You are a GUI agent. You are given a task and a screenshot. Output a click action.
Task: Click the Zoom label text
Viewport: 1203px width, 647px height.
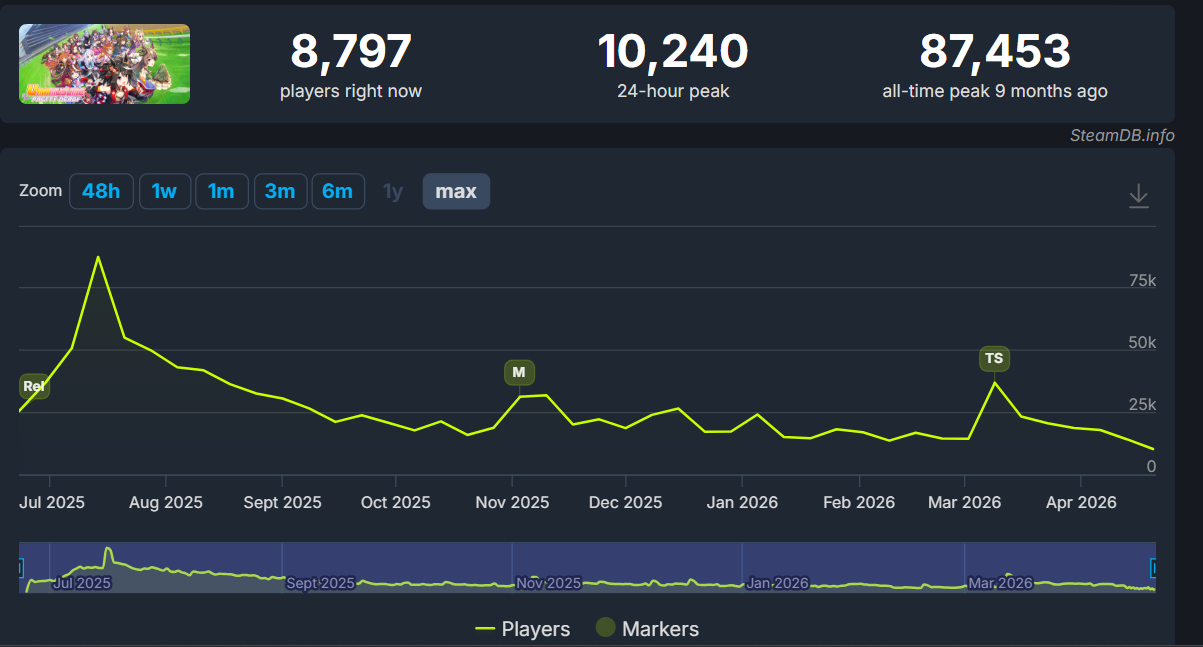[40, 190]
